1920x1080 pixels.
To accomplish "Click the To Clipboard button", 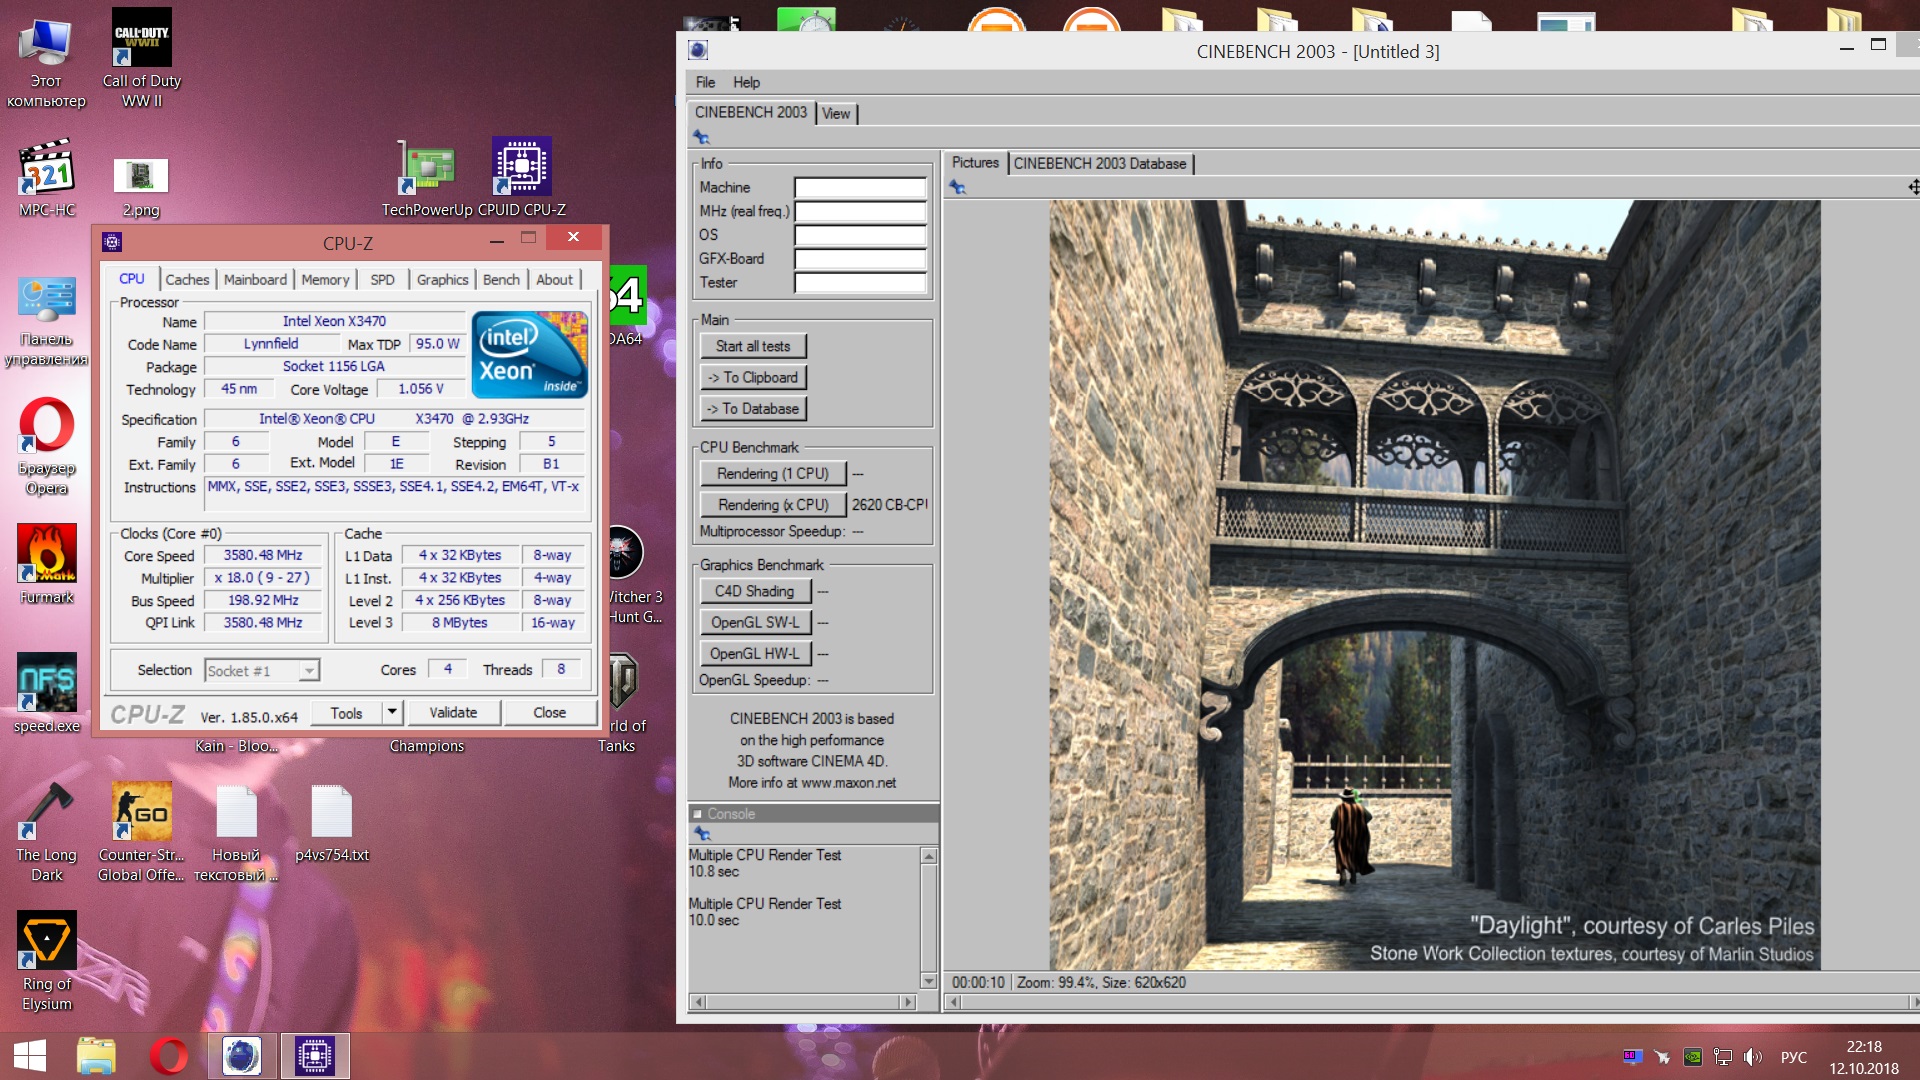I will 753,378.
